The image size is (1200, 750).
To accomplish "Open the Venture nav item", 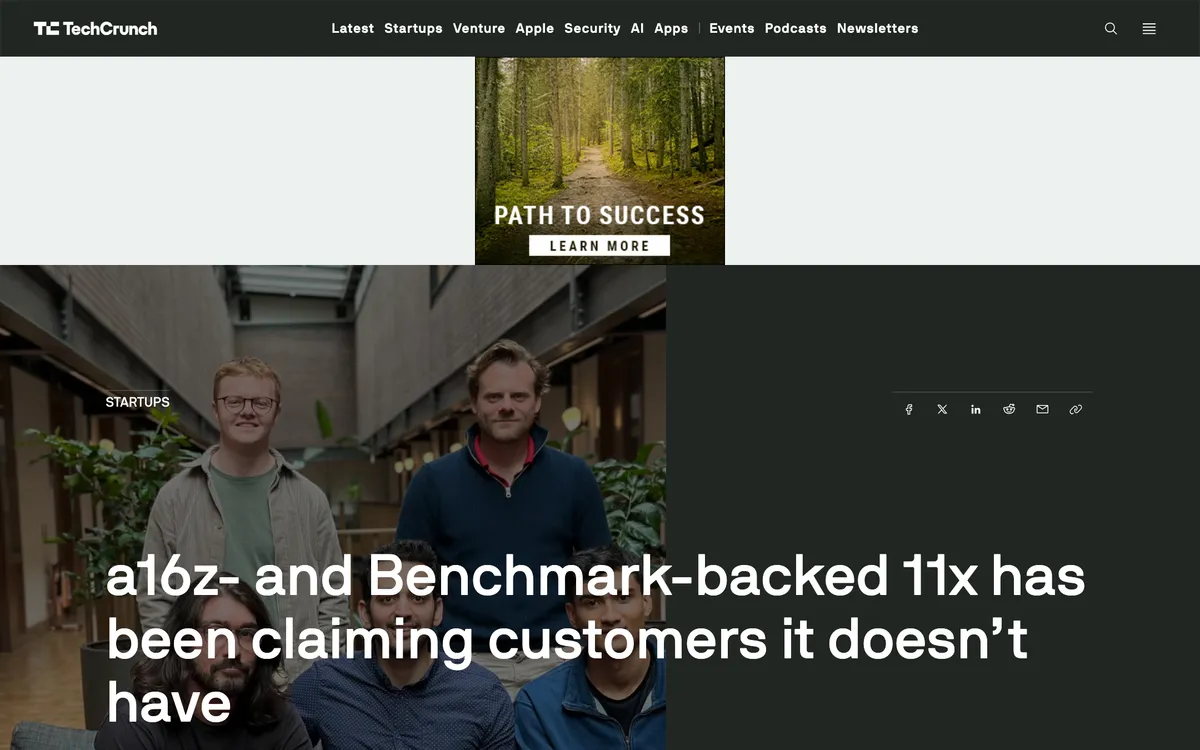I will tap(479, 28).
